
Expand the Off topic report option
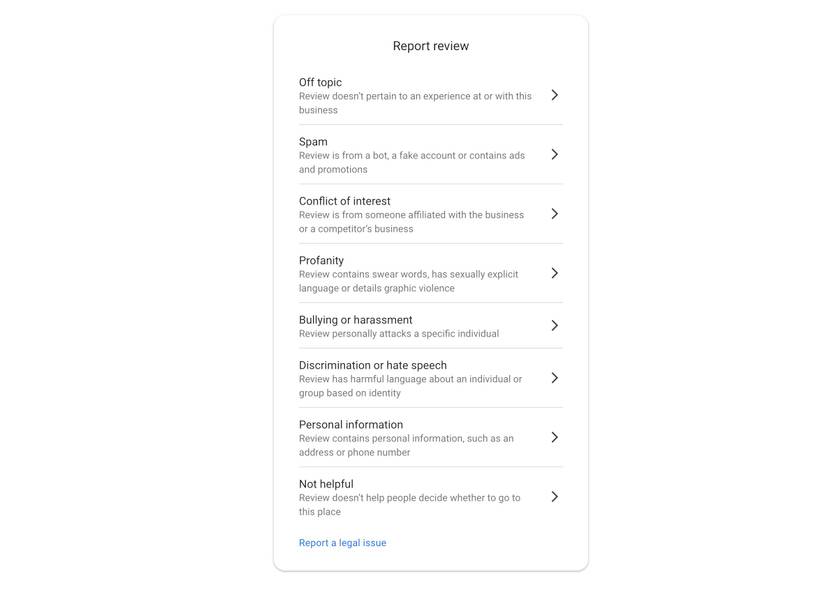pyautogui.click(x=420, y=93)
